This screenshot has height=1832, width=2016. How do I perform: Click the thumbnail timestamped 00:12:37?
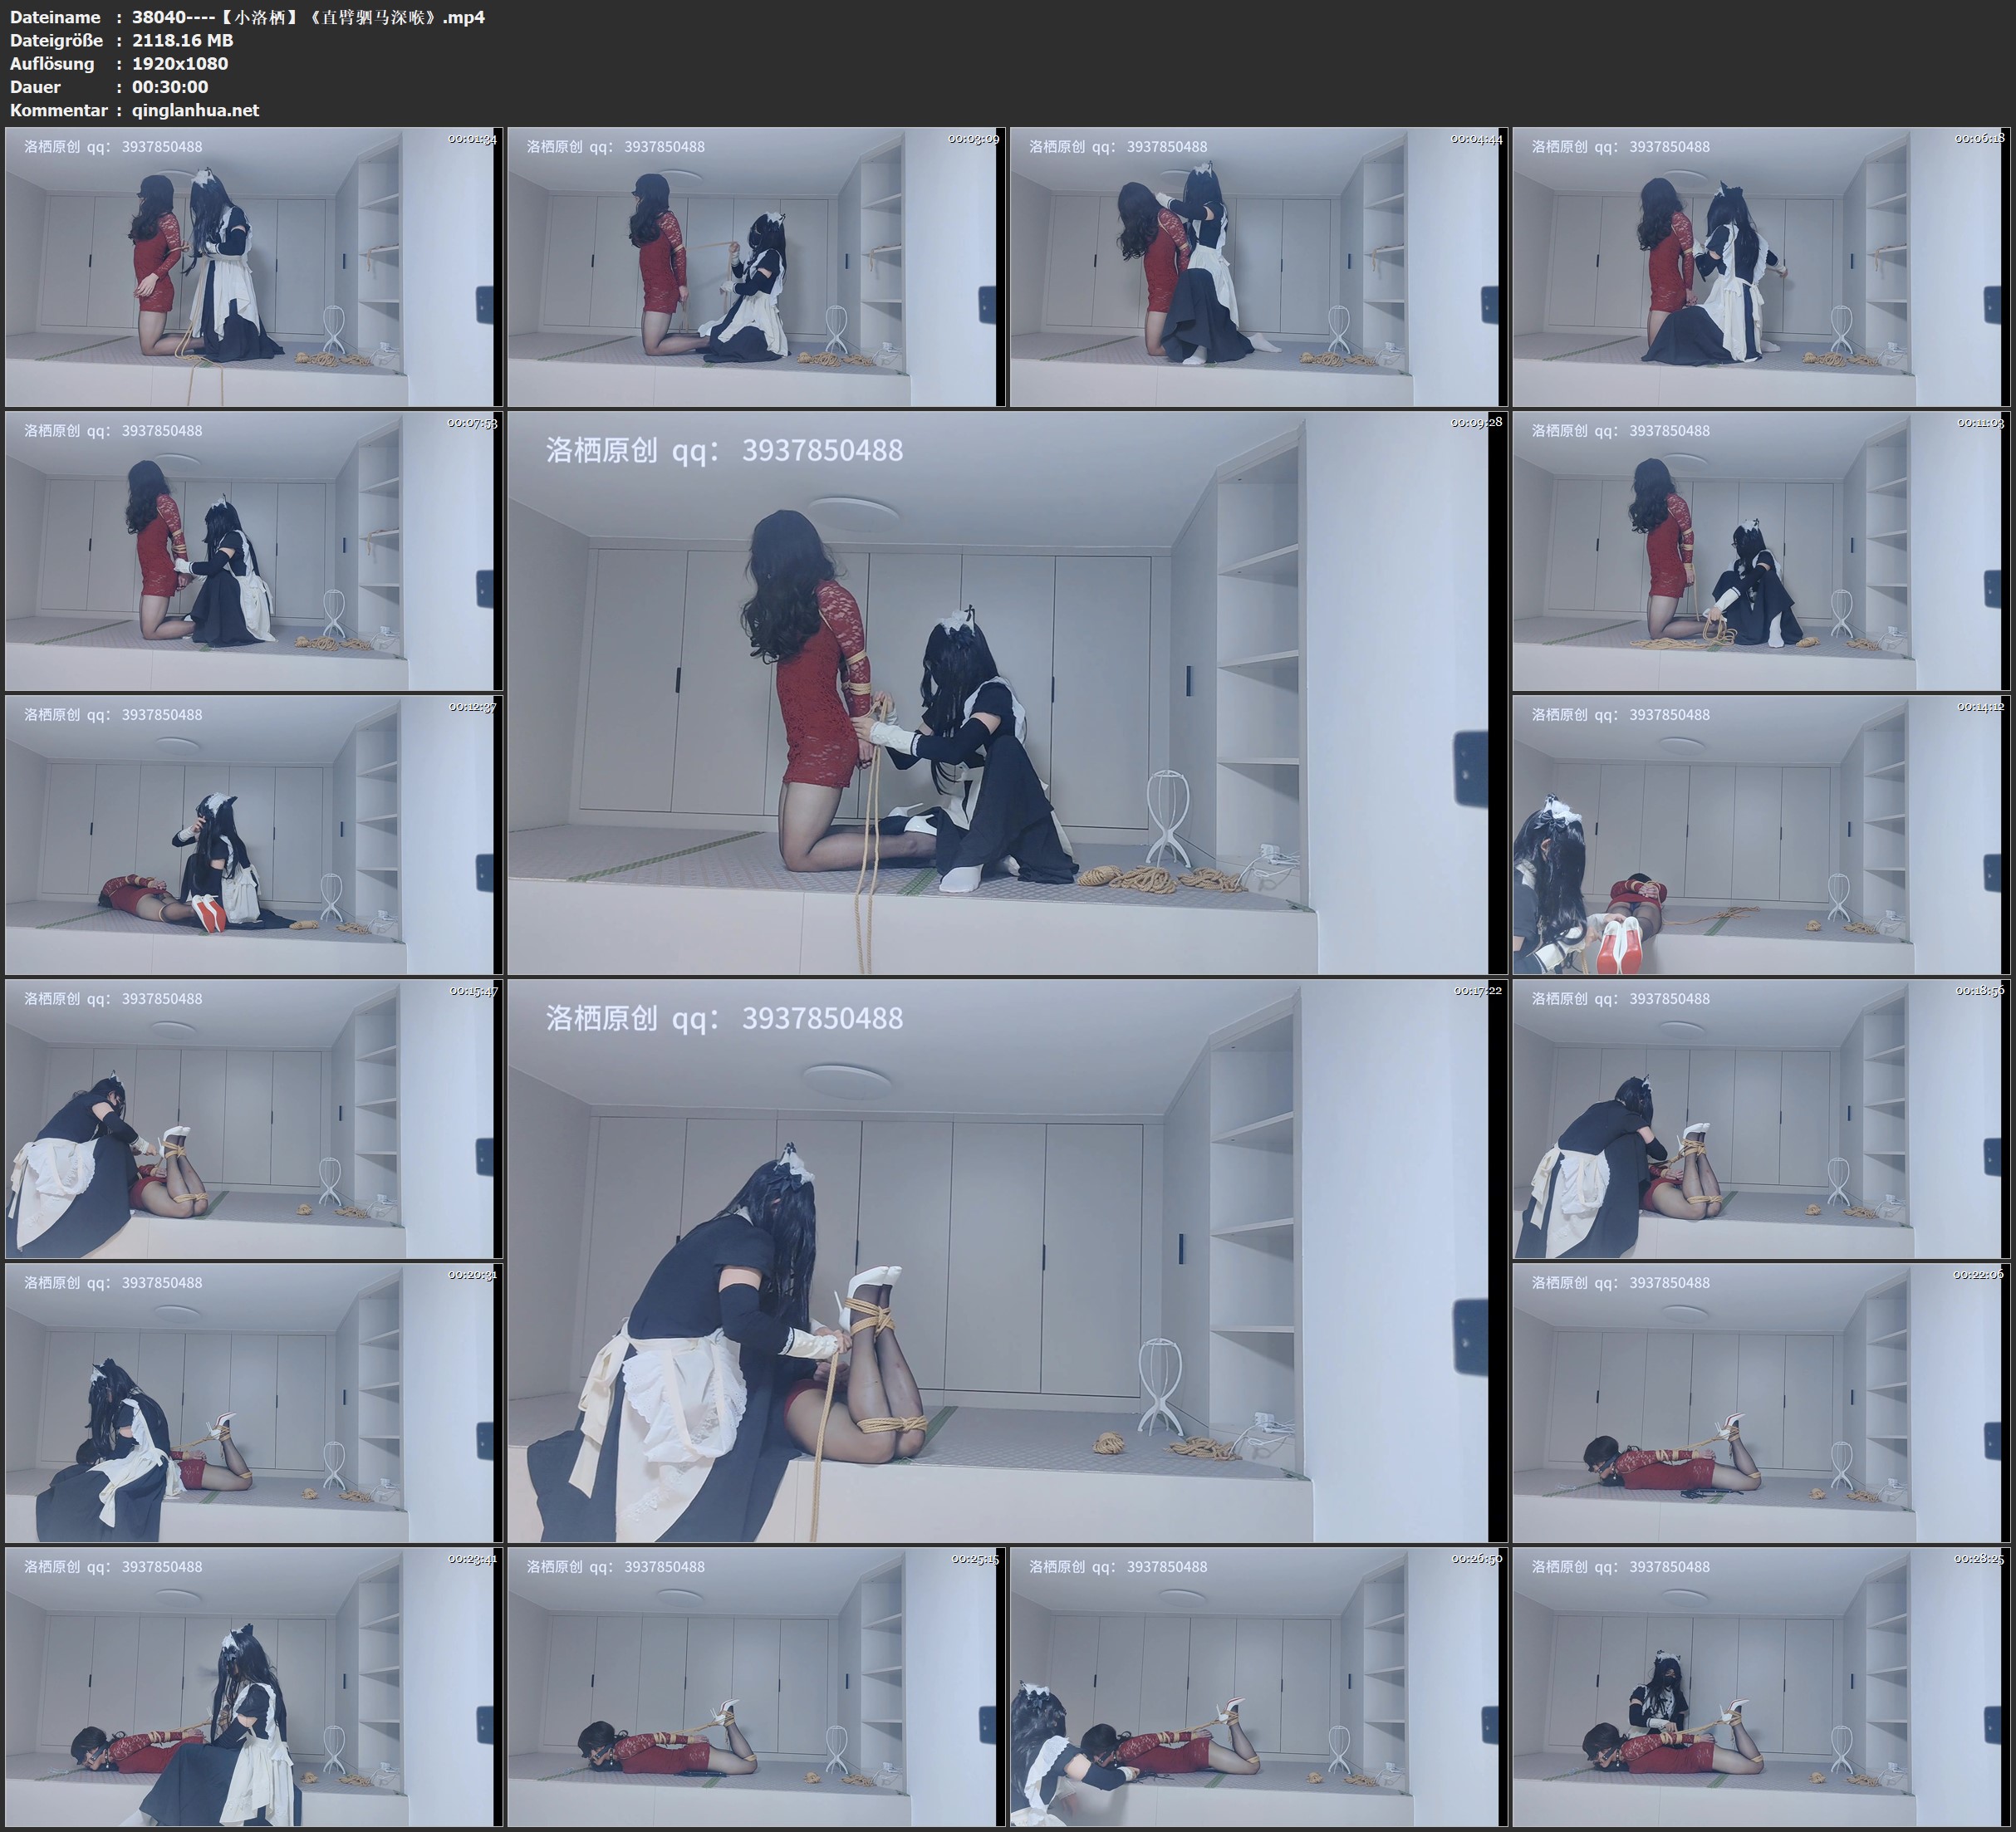(x=252, y=835)
